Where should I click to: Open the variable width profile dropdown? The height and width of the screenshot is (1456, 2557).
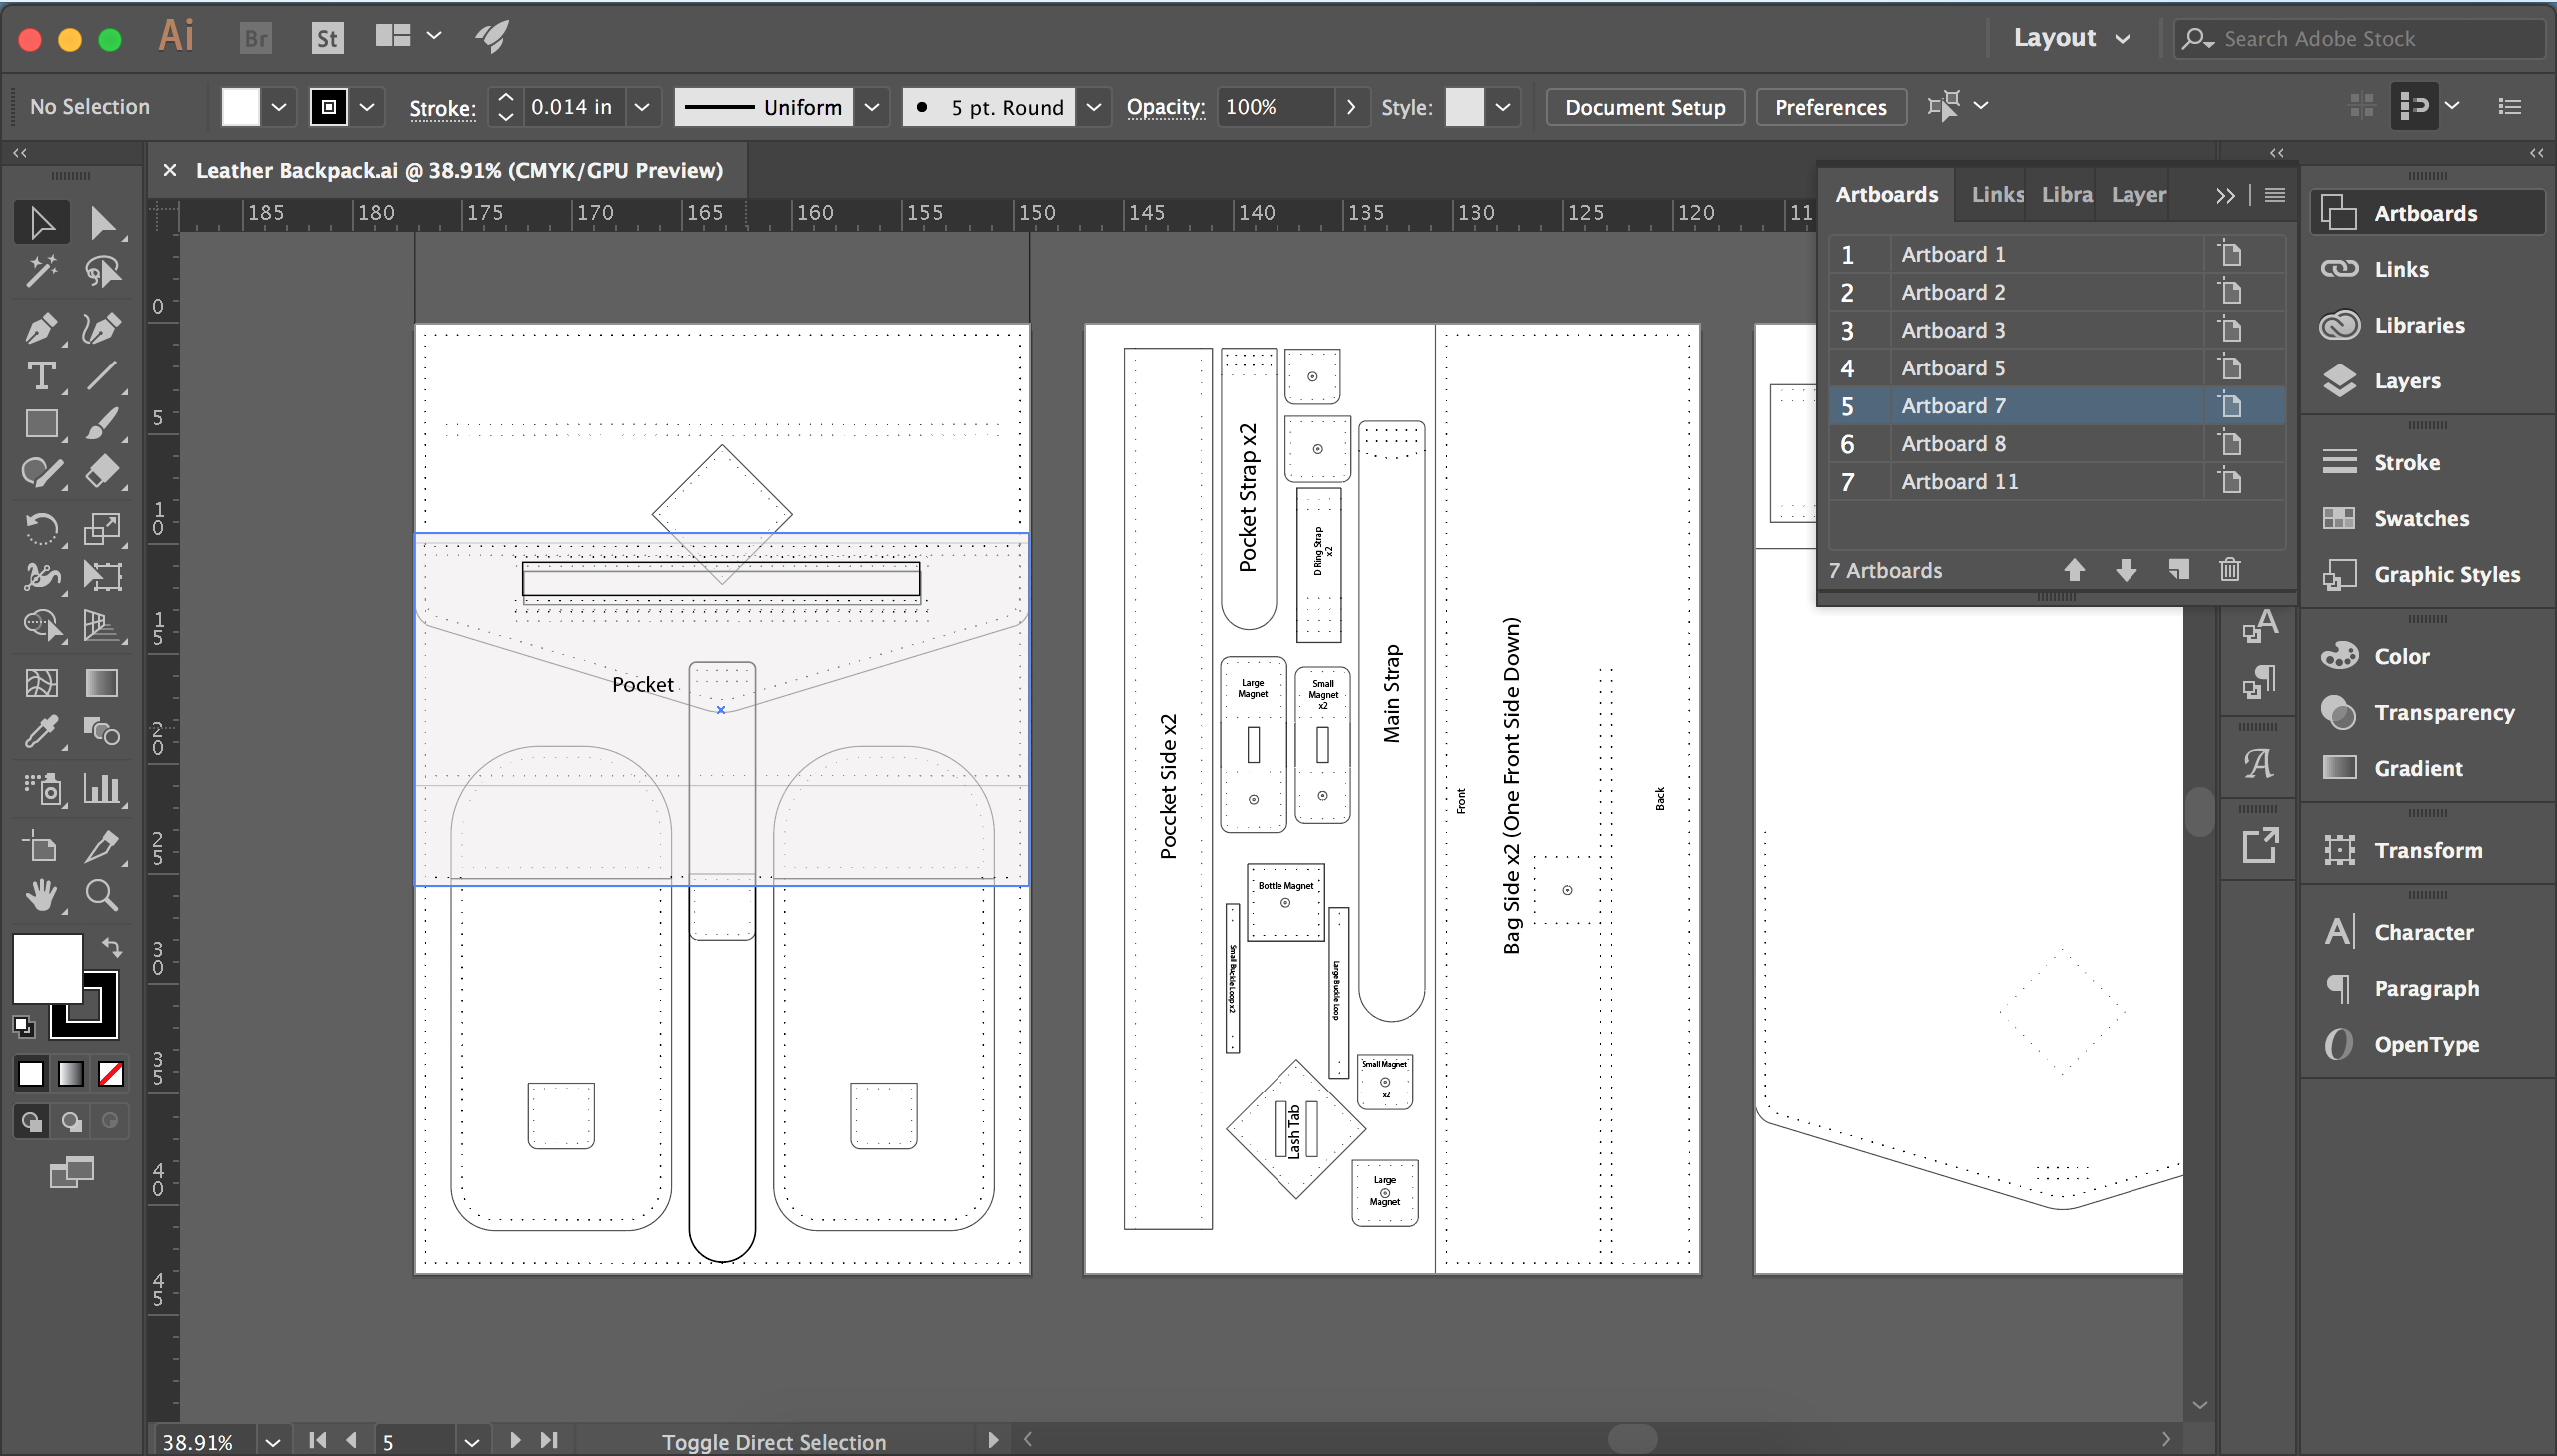(x=872, y=106)
